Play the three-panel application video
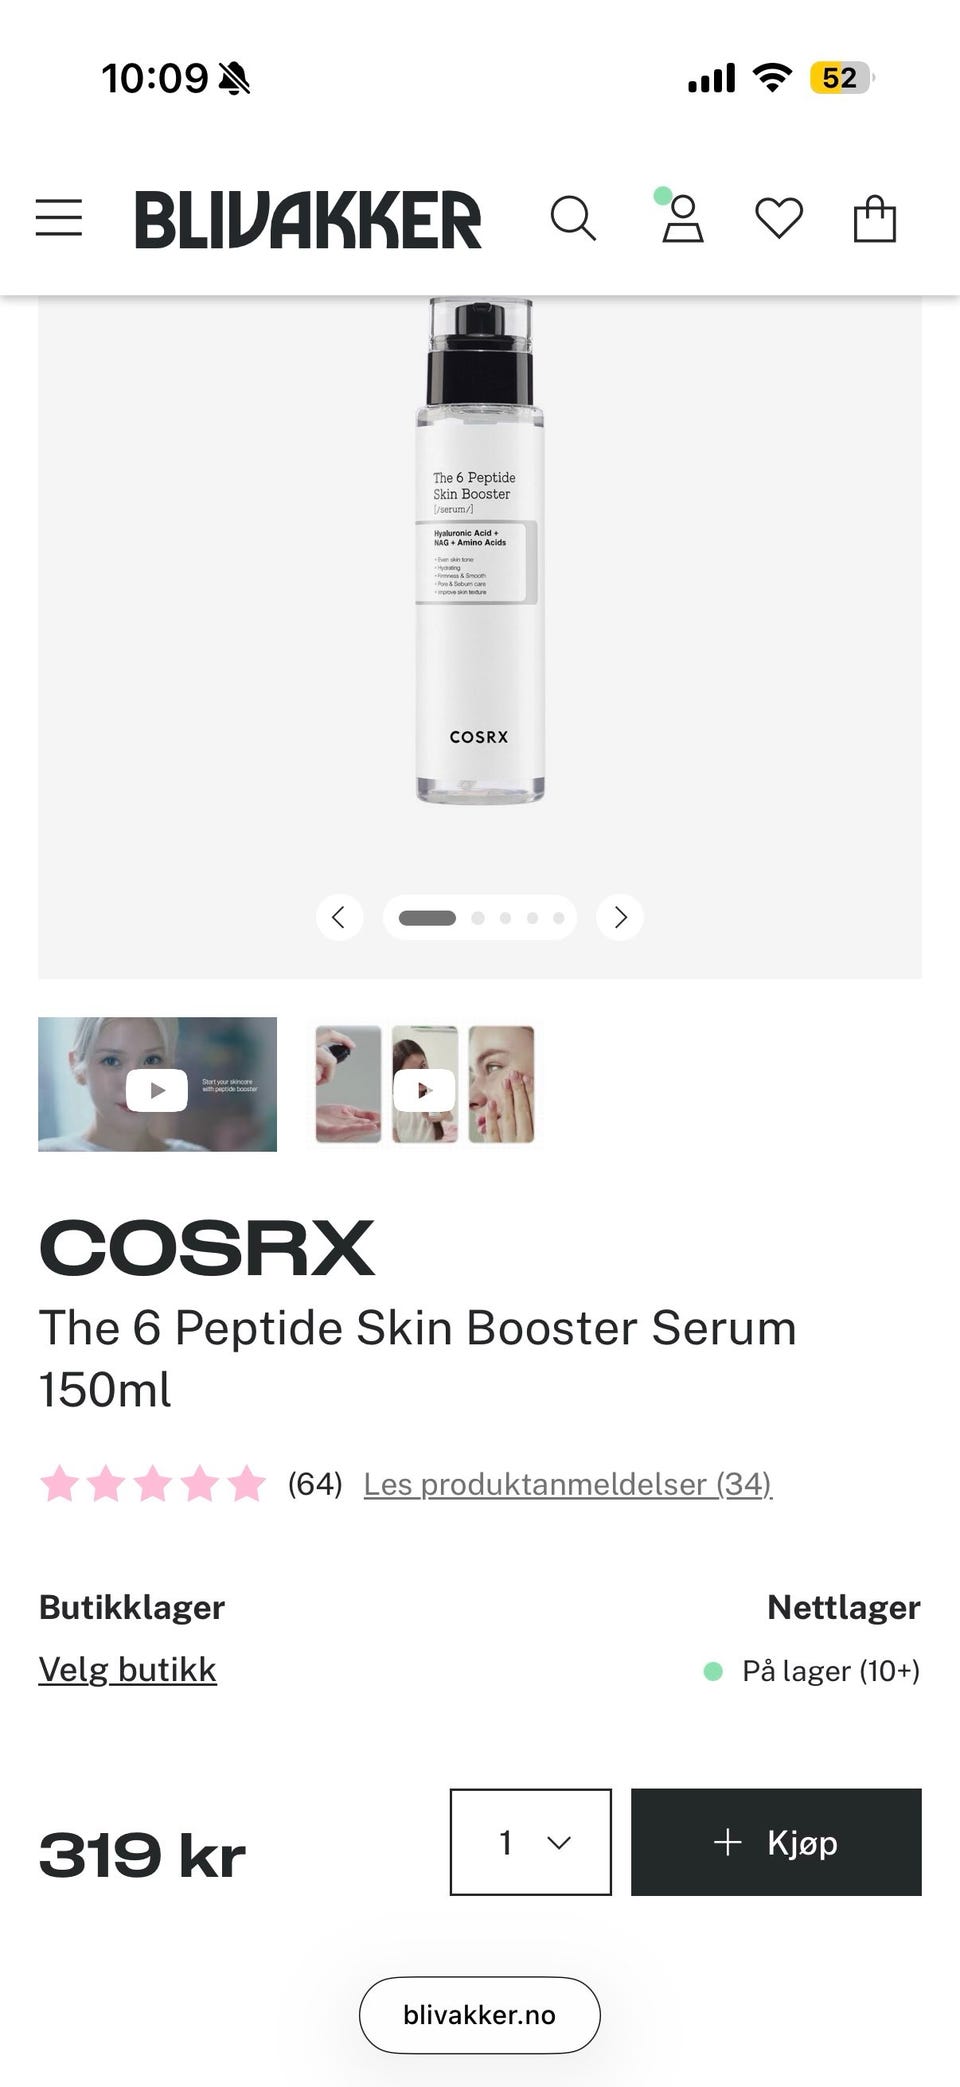Viewport: 960px width, 2087px height. pyautogui.click(x=425, y=1085)
